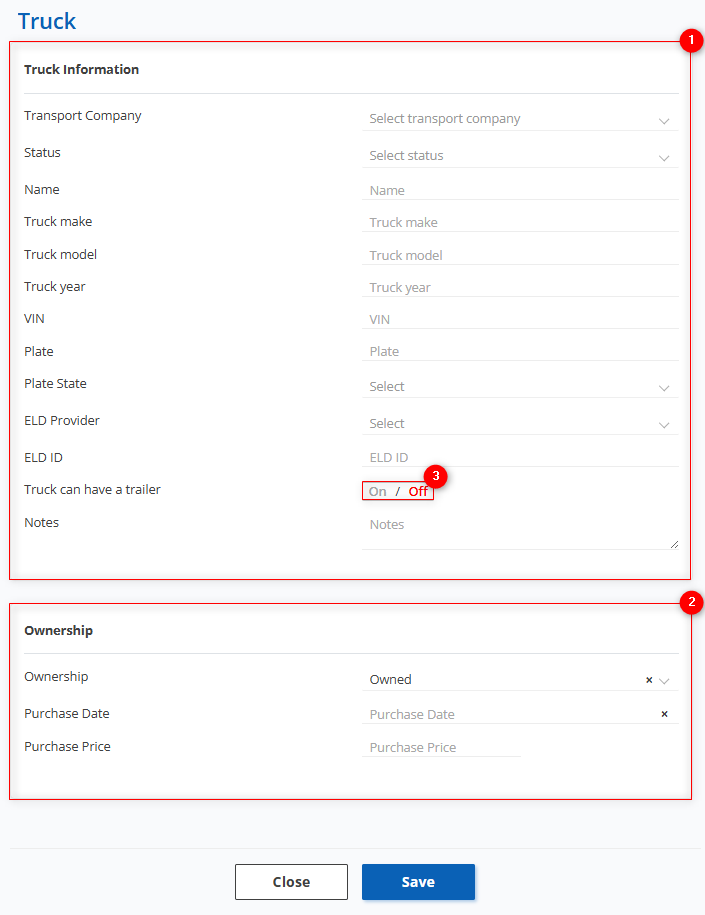Clear the Ownership selection with the × icon
Viewport: 705px width, 915px height.
(x=648, y=680)
